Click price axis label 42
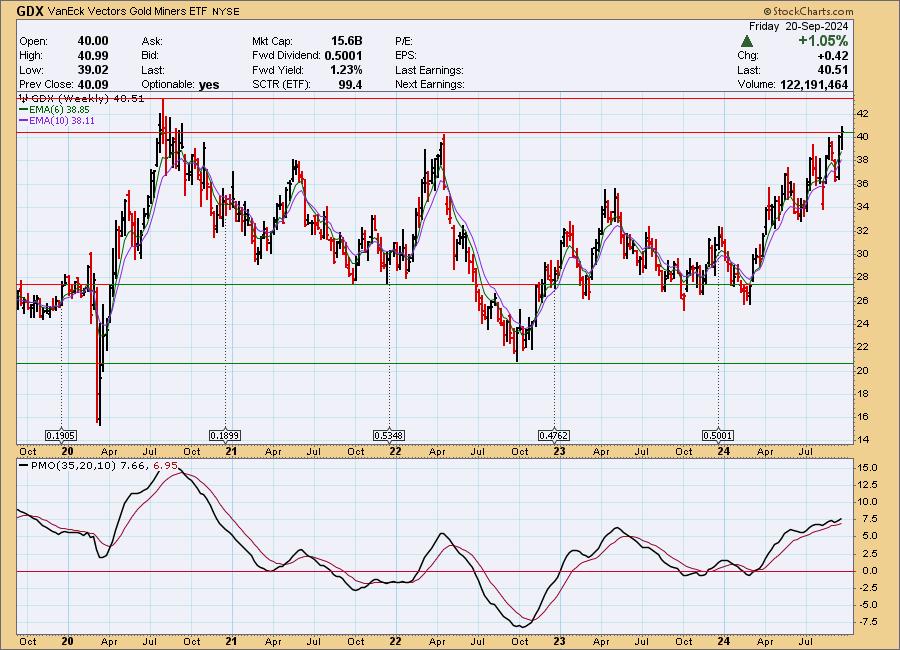This screenshot has width=900, height=650. click(x=862, y=114)
